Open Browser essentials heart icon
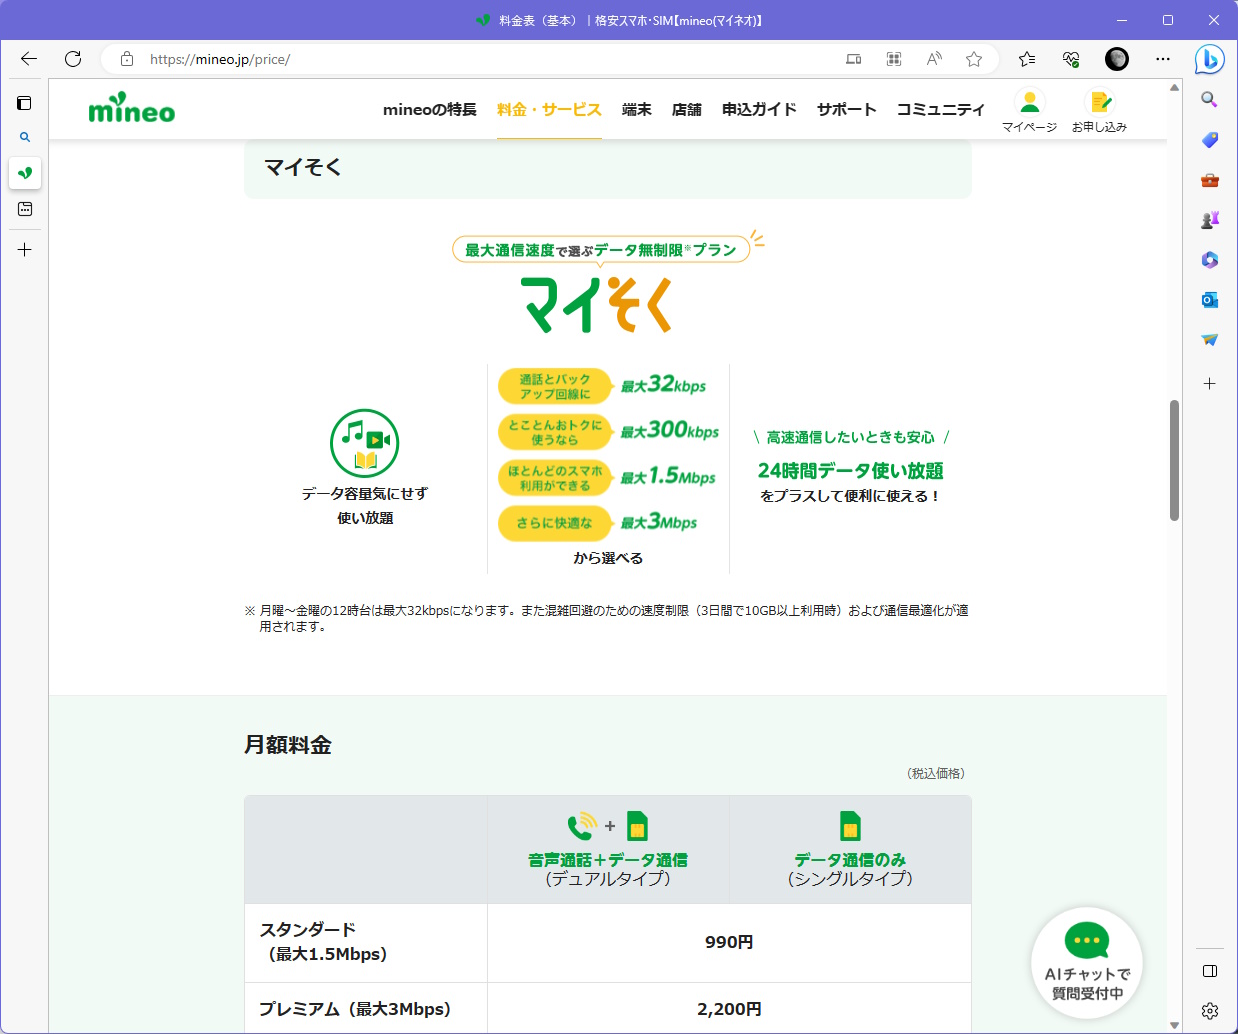Image resolution: width=1238 pixels, height=1034 pixels. click(x=1071, y=59)
